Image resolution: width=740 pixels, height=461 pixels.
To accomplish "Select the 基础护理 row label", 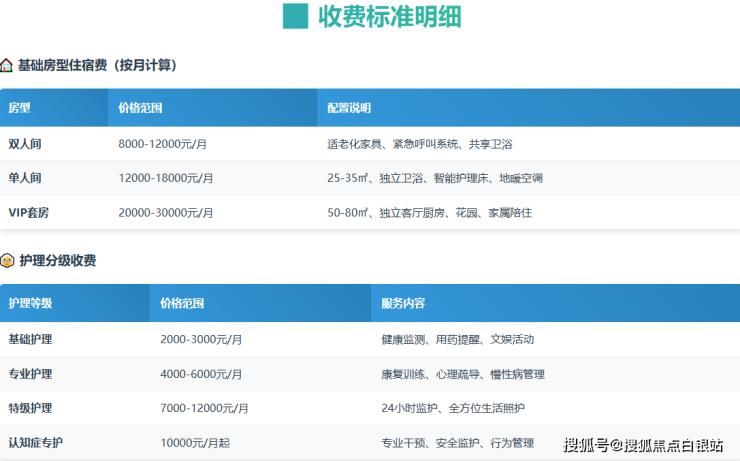I will pos(30,339).
